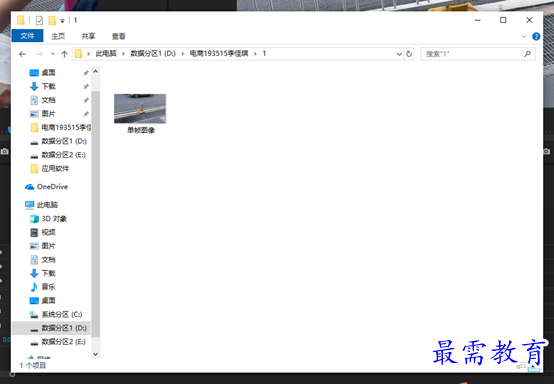
Task: Go up one folder level
Action: [64, 54]
